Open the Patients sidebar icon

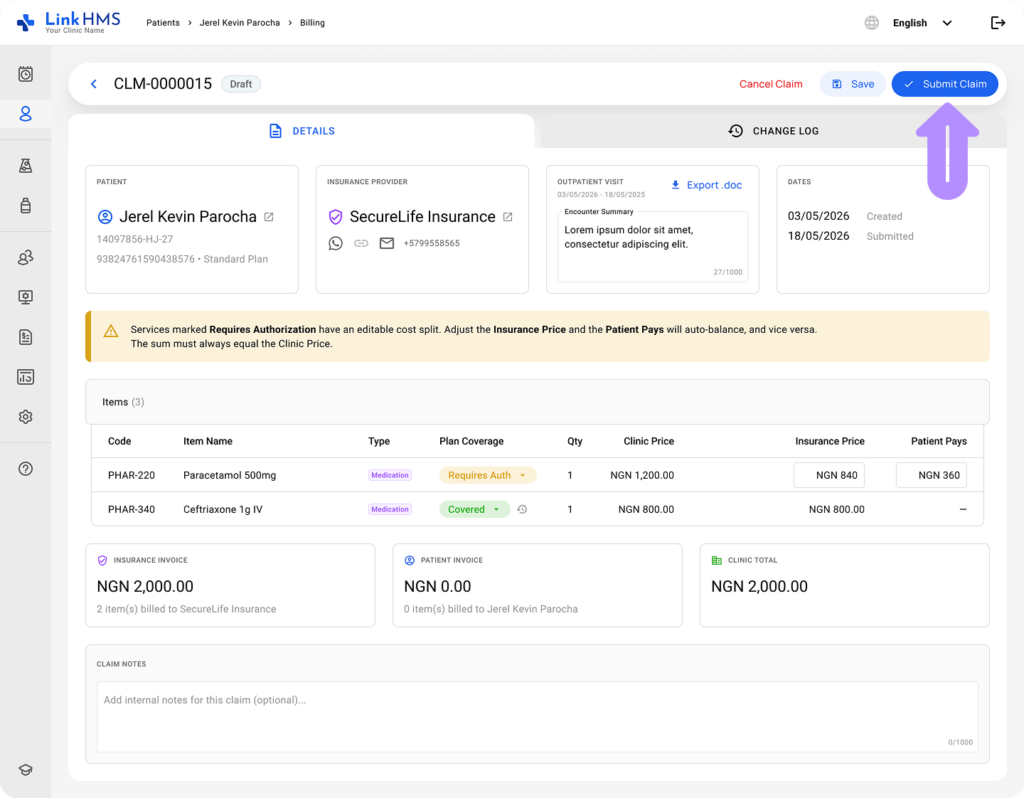click(25, 114)
